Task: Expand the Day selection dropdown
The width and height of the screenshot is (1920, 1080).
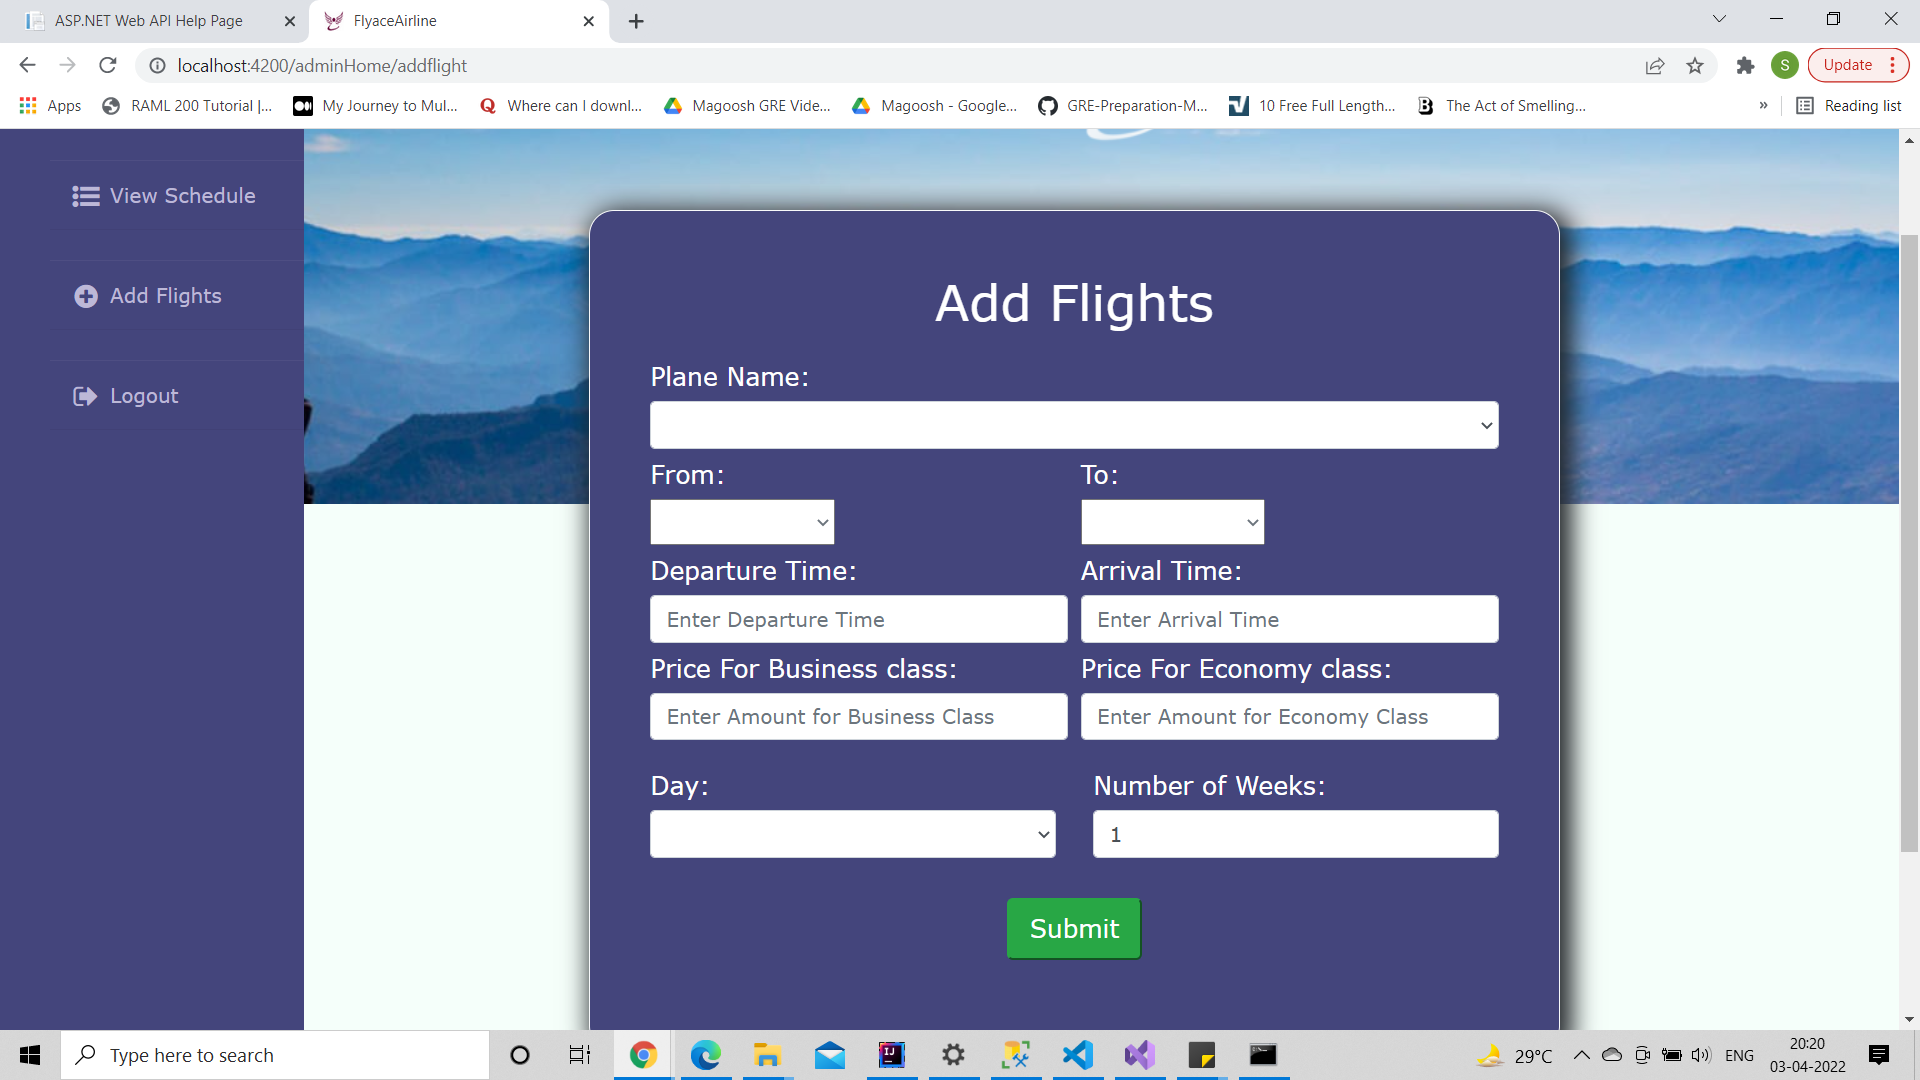Action: click(x=852, y=833)
